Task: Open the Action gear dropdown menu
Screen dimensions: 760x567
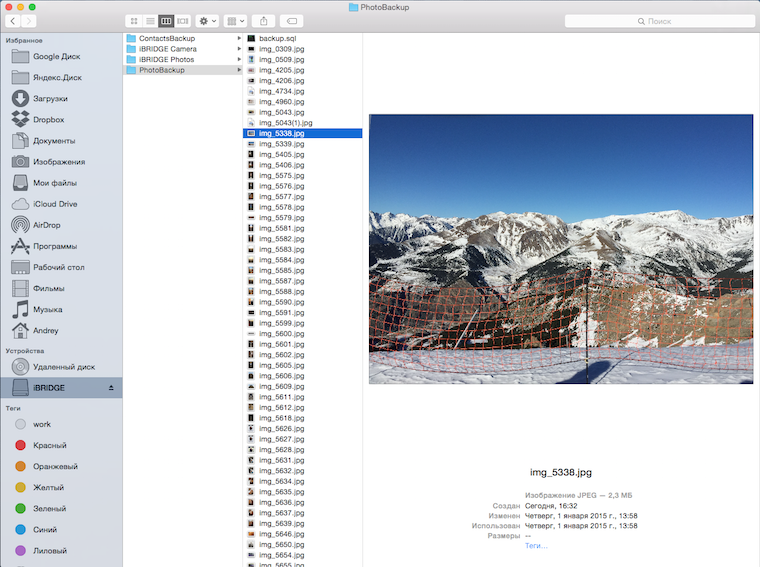Action: pyautogui.click(x=208, y=20)
